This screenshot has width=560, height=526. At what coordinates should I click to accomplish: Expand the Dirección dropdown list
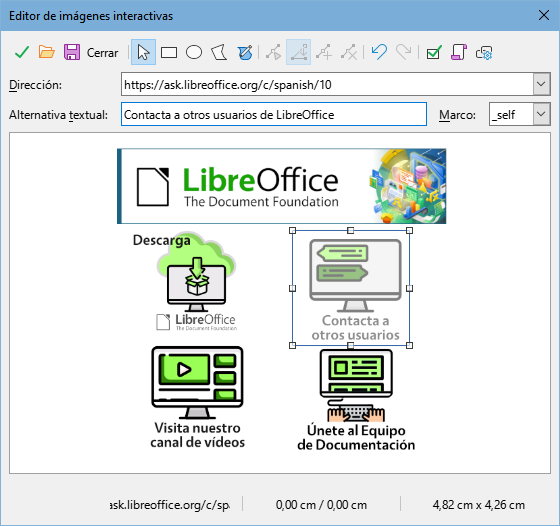541,84
